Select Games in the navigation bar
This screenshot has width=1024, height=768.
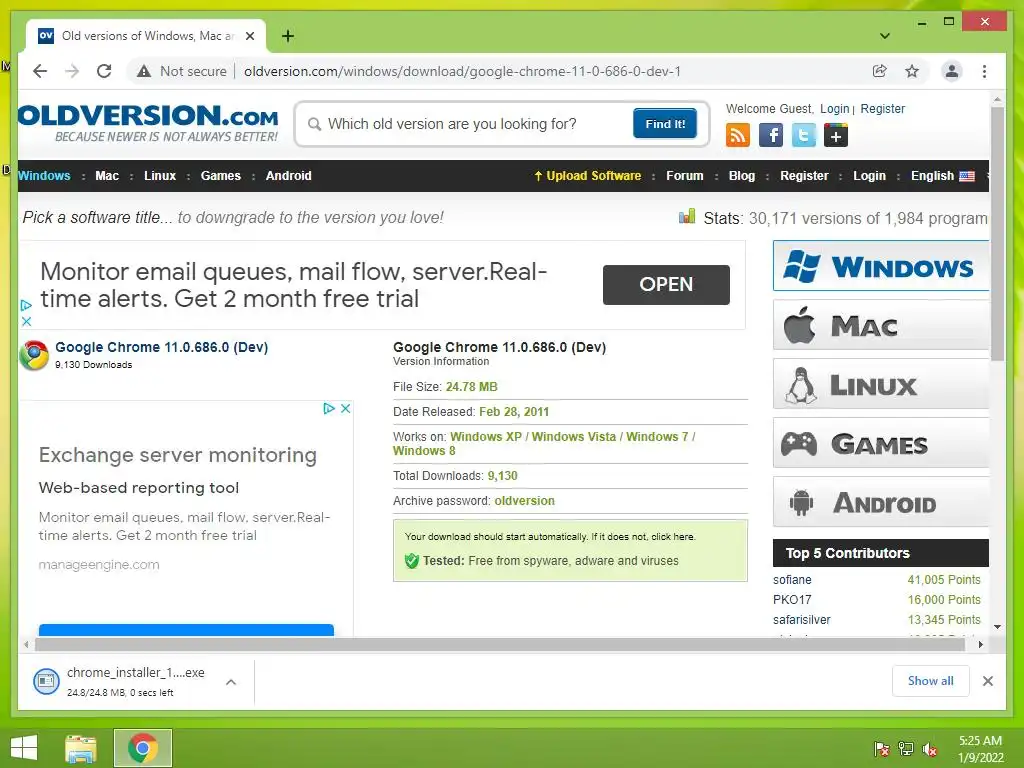pos(221,176)
